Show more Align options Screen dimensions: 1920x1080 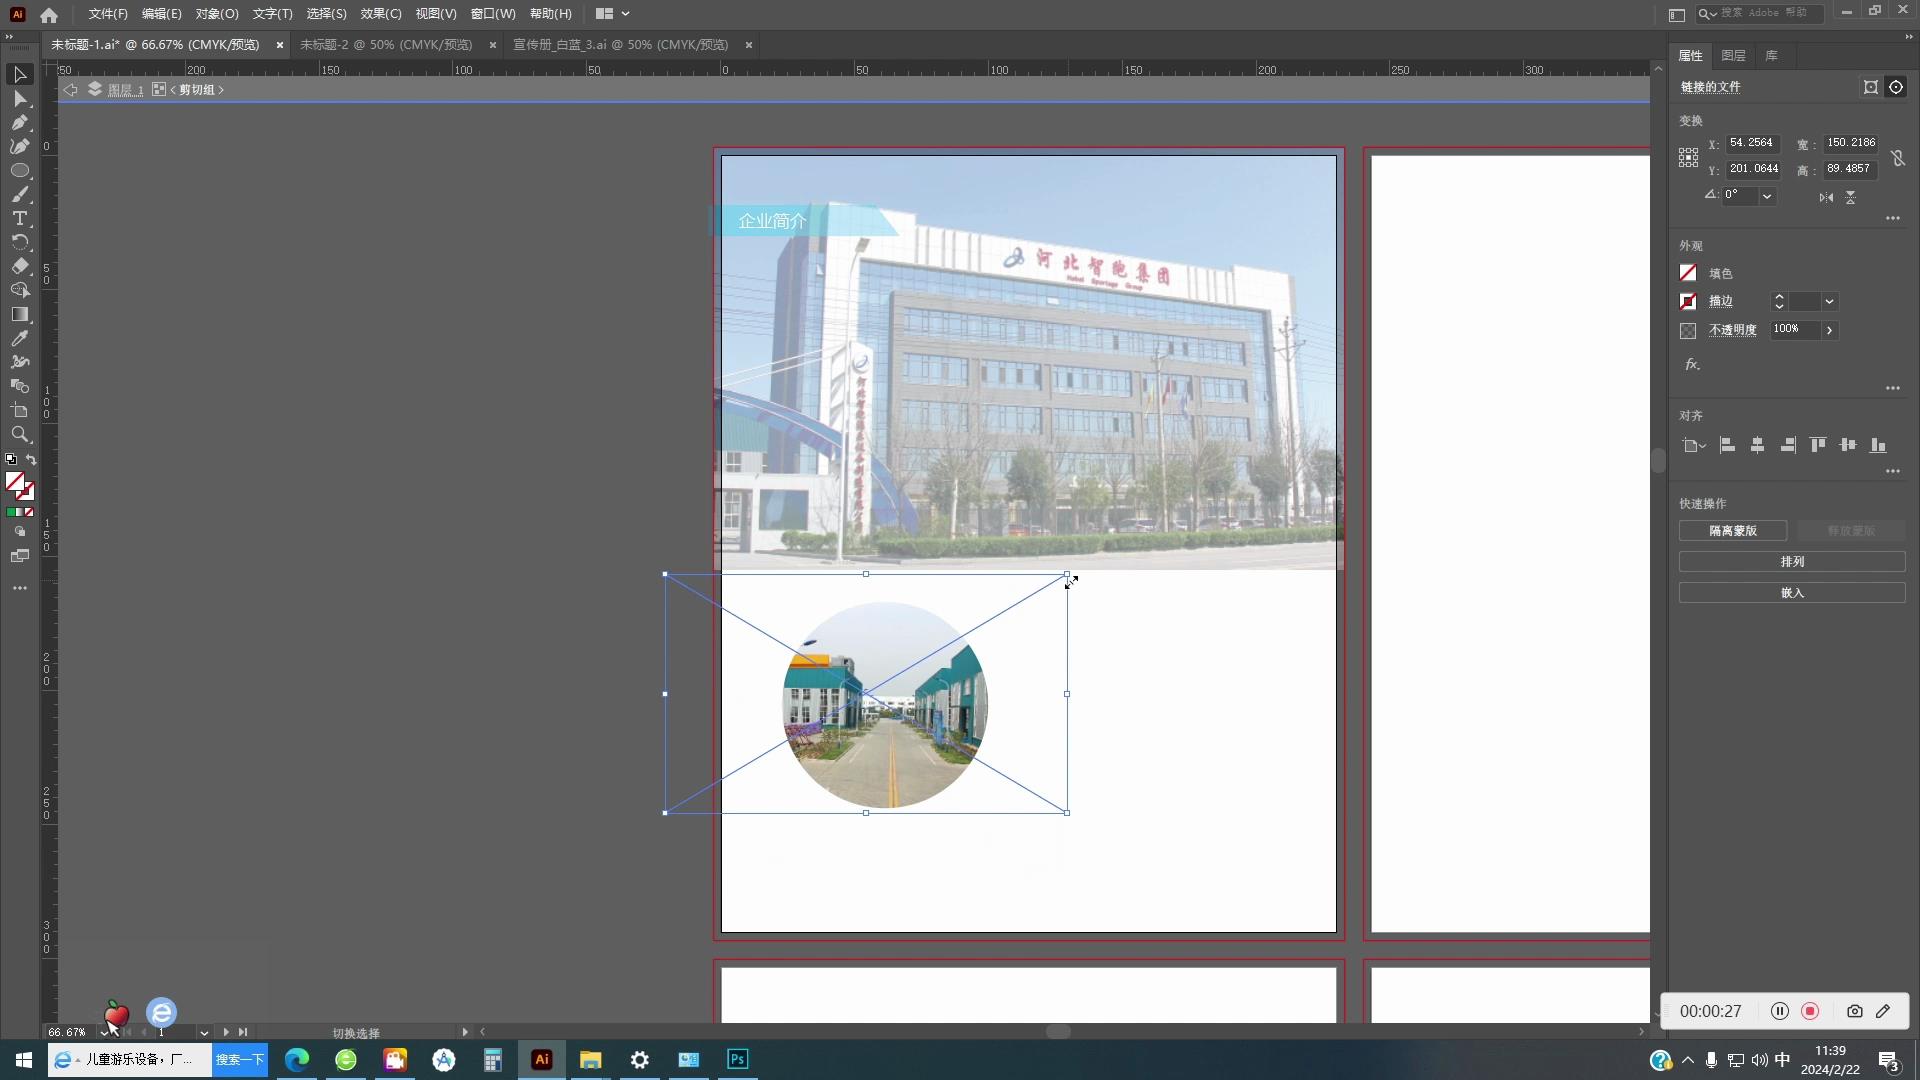1893,471
